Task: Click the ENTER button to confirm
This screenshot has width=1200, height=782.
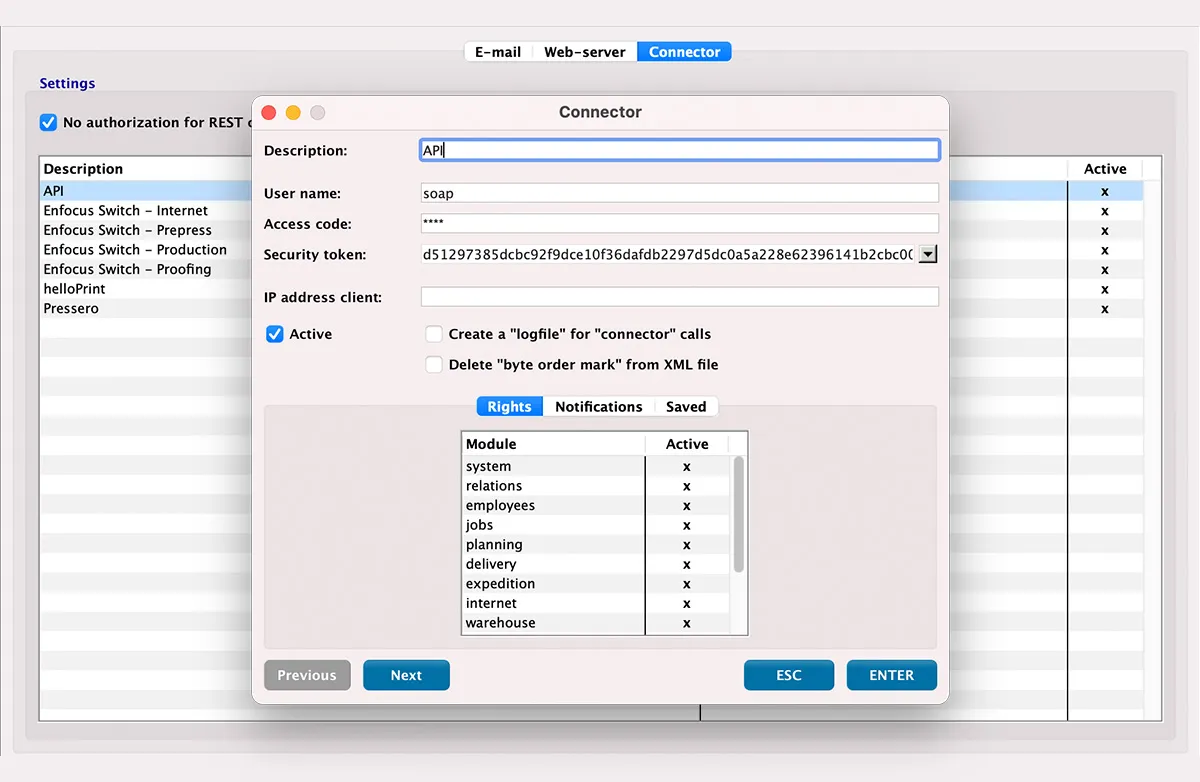Action: (x=891, y=675)
